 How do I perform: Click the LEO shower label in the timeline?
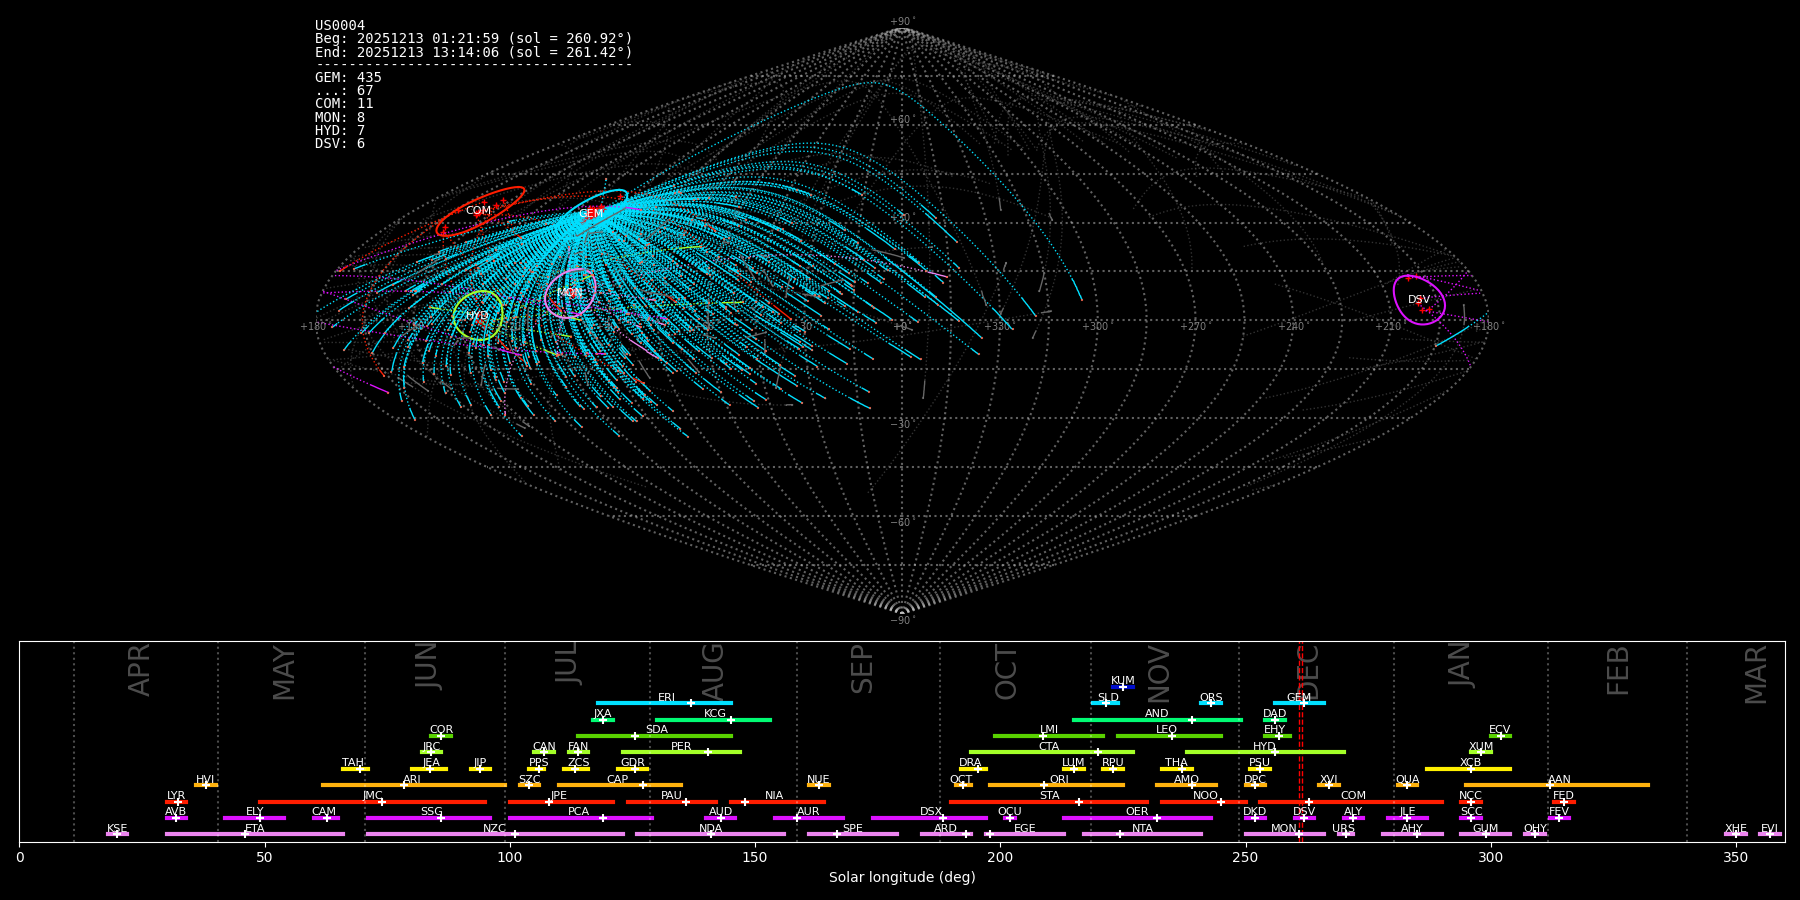[x=1166, y=730]
